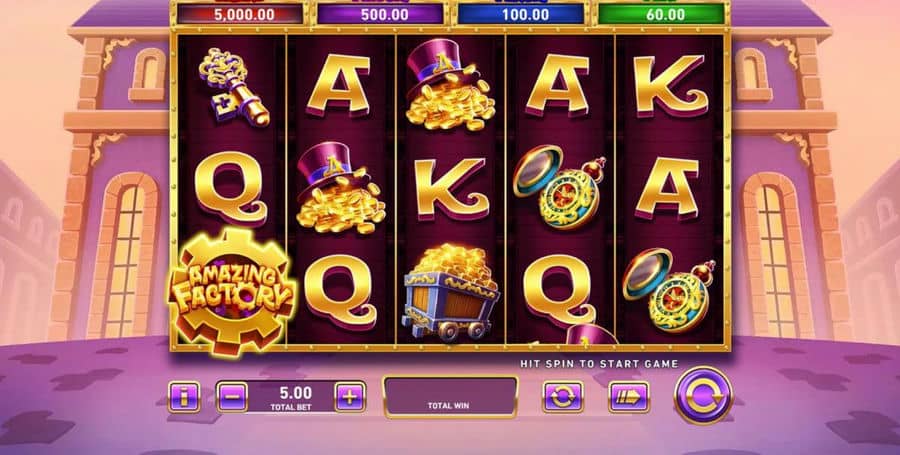900x455 pixels.
Task: Select top hat with coins on second reel
Action: pos(341,188)
